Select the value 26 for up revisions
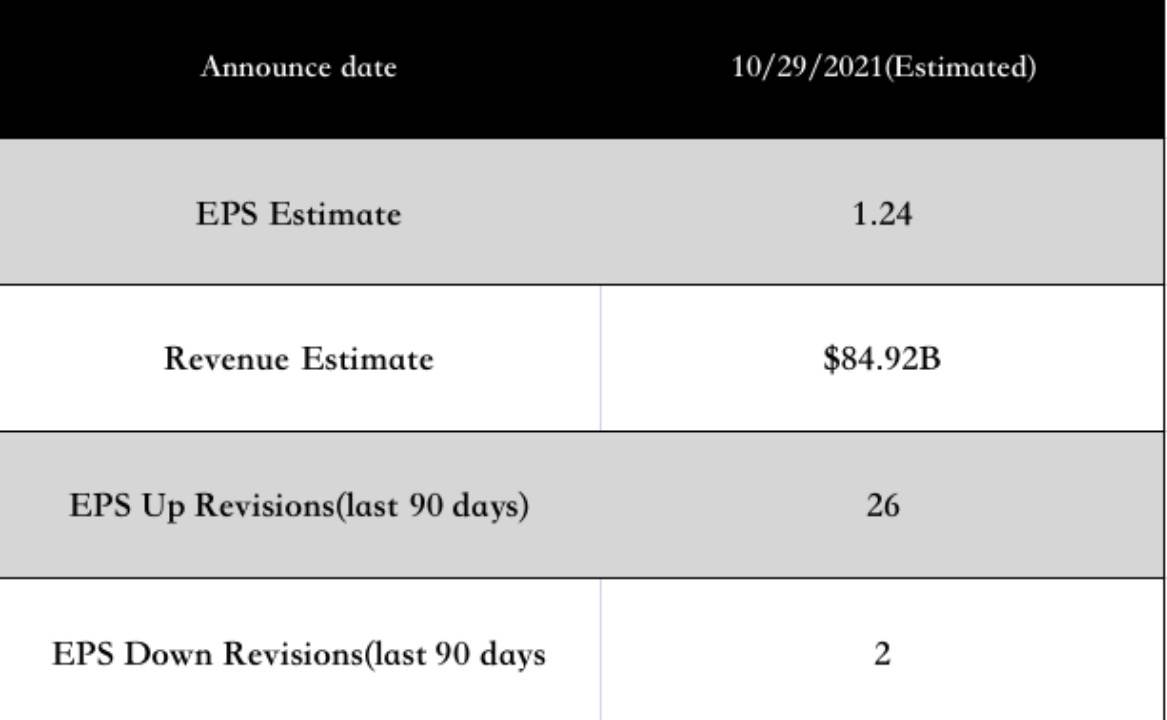1167x720 pixels. point(882,506)
